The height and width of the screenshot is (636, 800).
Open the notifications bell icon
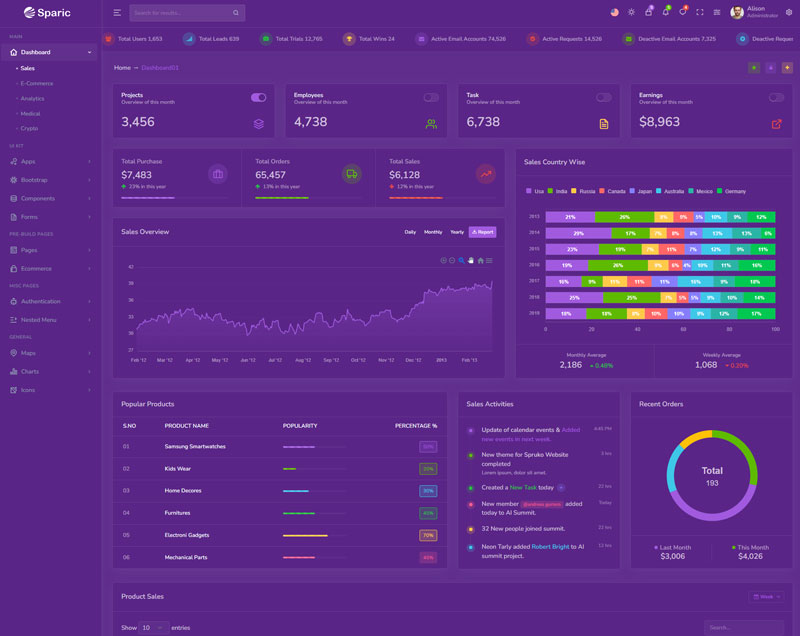[665, 12]
